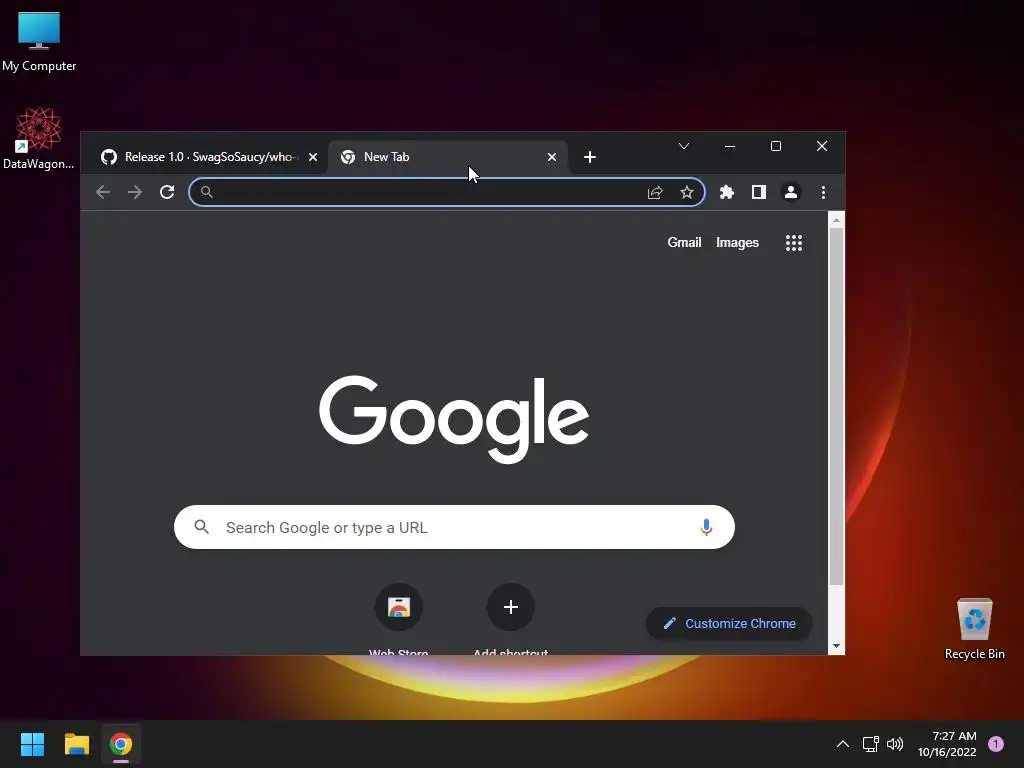Open the Images link
1024x768 pixels.
(x=737, y=242)
